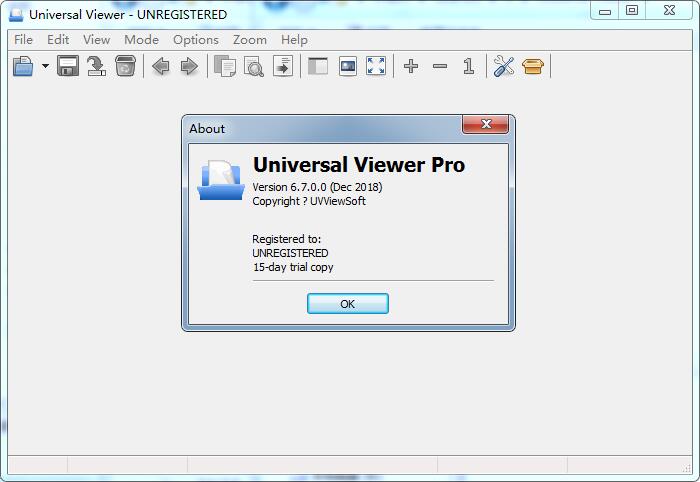Expand the Open file dropdown arrow

(x=45, y=66)
